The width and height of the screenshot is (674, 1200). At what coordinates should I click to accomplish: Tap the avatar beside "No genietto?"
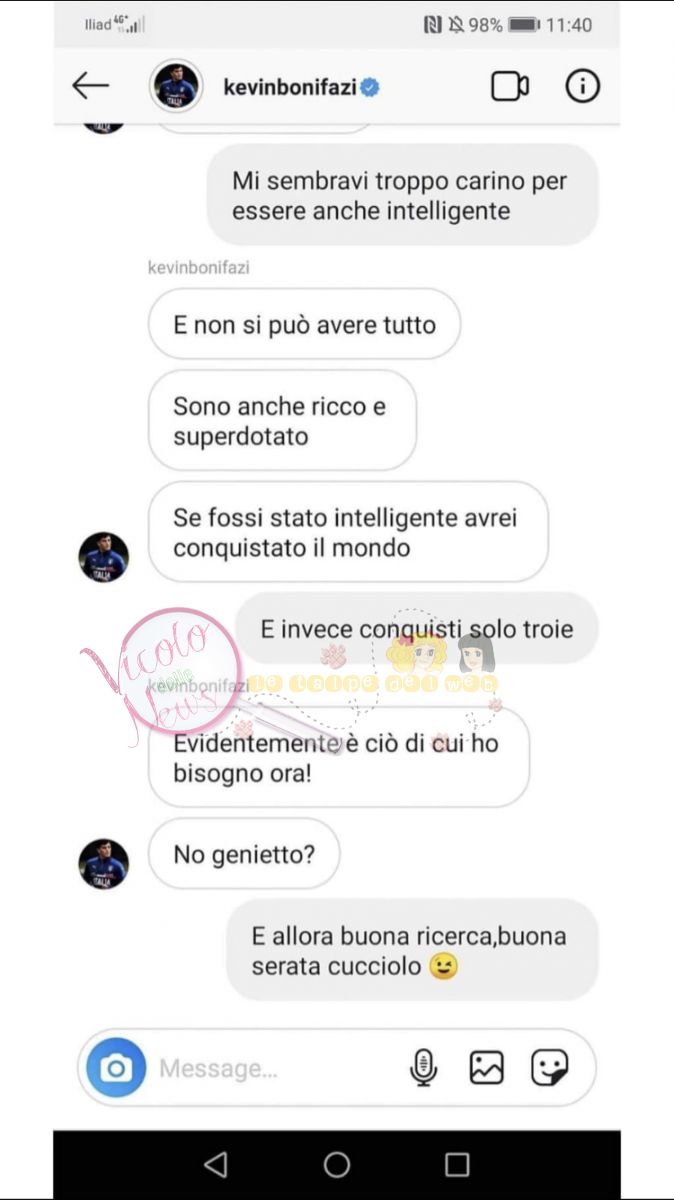click(104, 864)
